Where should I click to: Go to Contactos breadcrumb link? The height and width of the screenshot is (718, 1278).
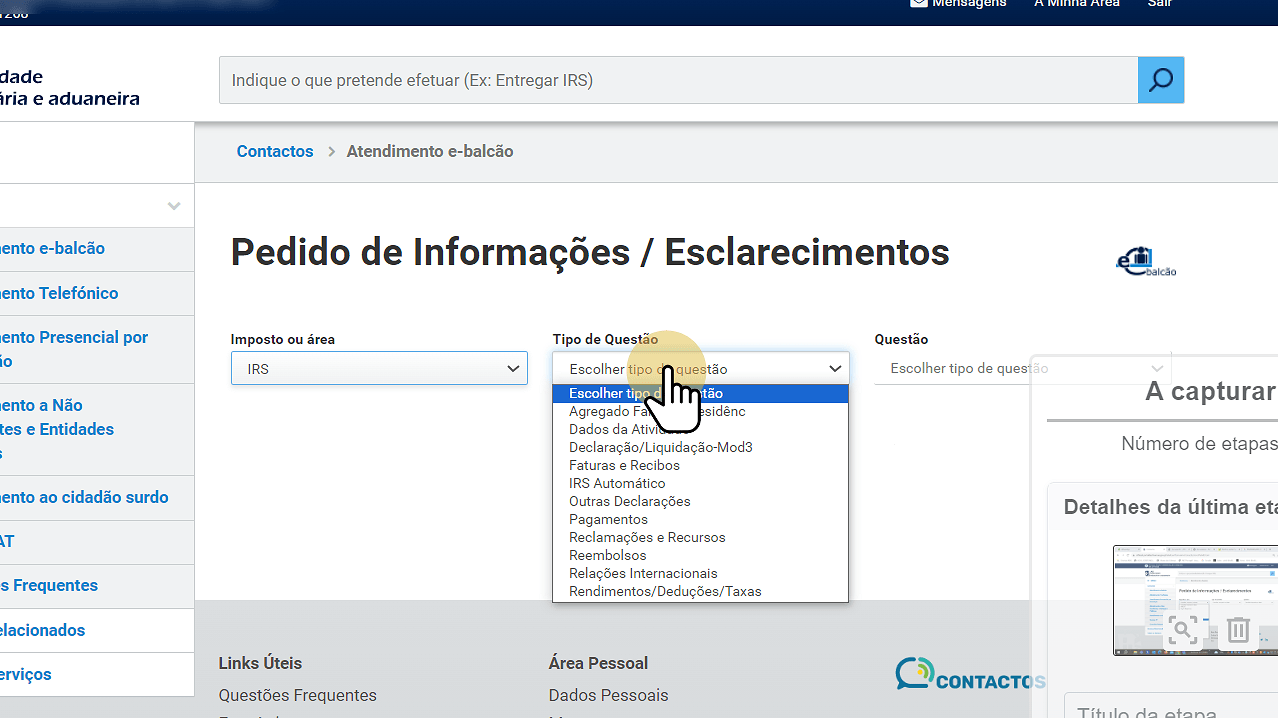click(x=275, y=152)
